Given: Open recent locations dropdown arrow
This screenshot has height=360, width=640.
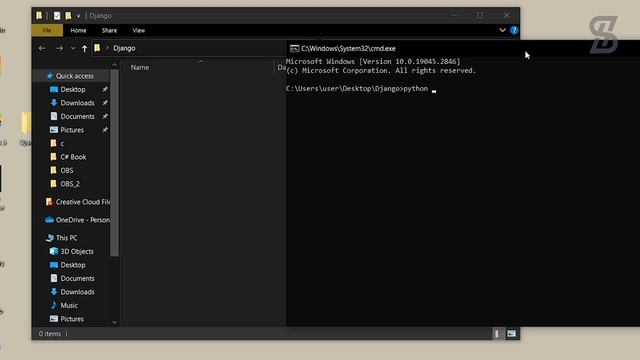Looking at the screenshot, I should (x=73, y=48).
